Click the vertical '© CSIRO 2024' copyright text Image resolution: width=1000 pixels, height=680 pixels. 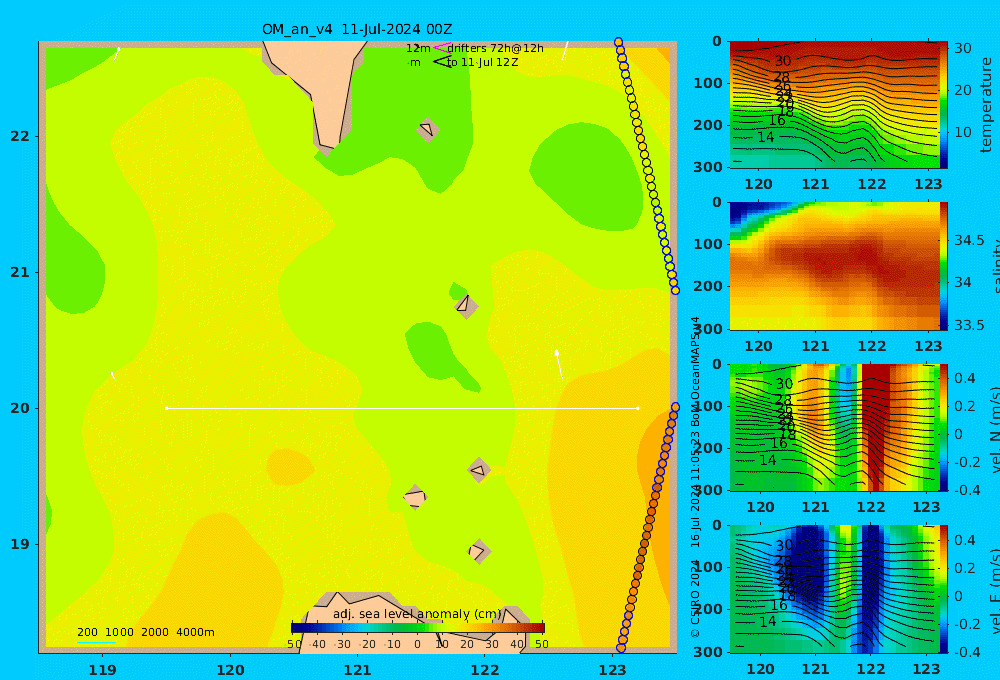695,598
